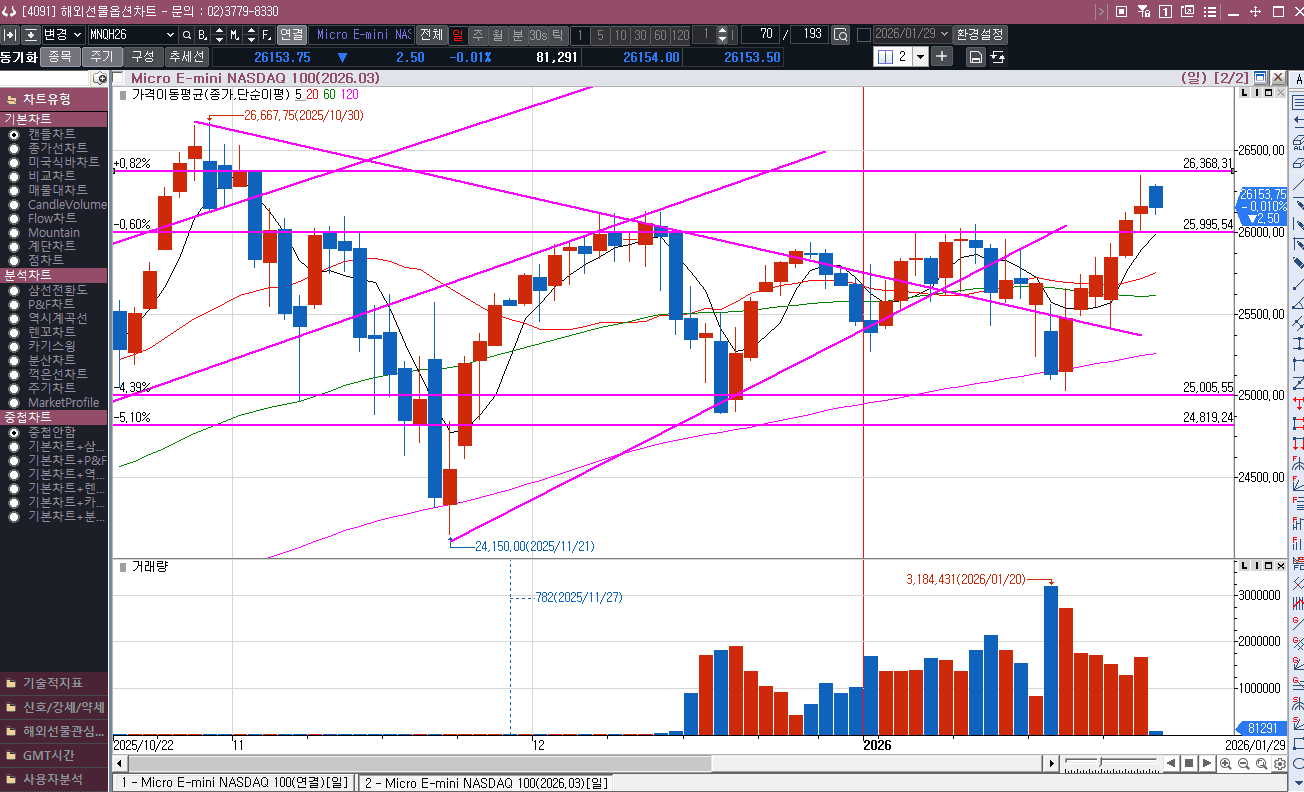Viewport: 1304px width, 792px height.
Task: Click the 추세선 button
Action: pyautogui.click(x=187, y=57)
